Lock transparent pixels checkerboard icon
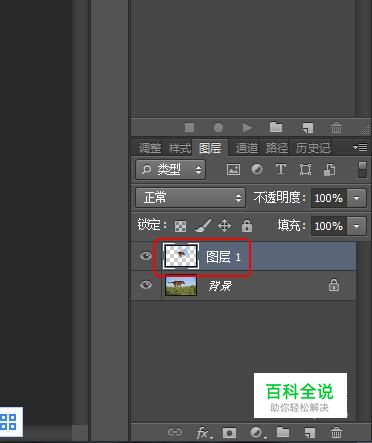Viewport: 372px width, 443px height. click(x=180, y=226)
